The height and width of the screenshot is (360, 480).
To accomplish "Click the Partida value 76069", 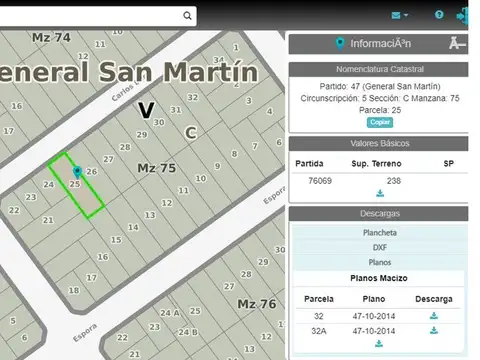I will (x=320, y=181).
